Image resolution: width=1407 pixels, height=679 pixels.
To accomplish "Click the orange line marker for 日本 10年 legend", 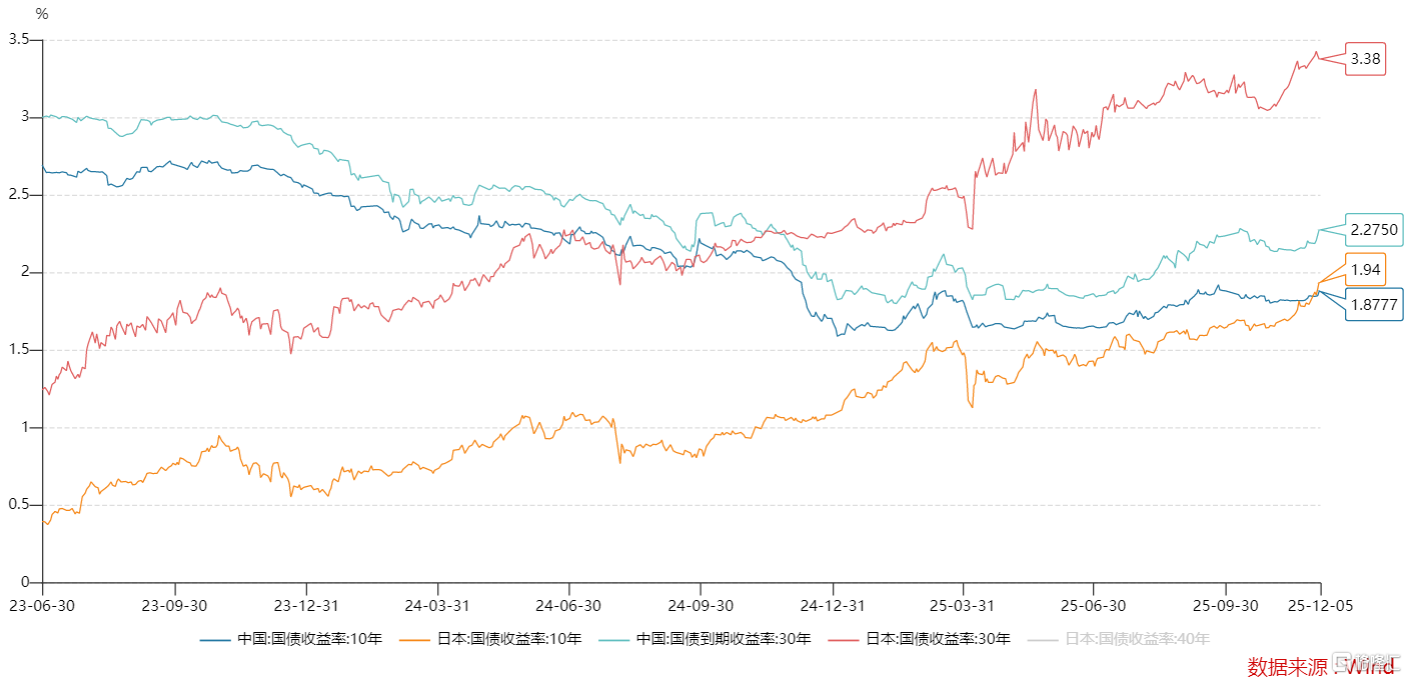I will coord(415,638).
